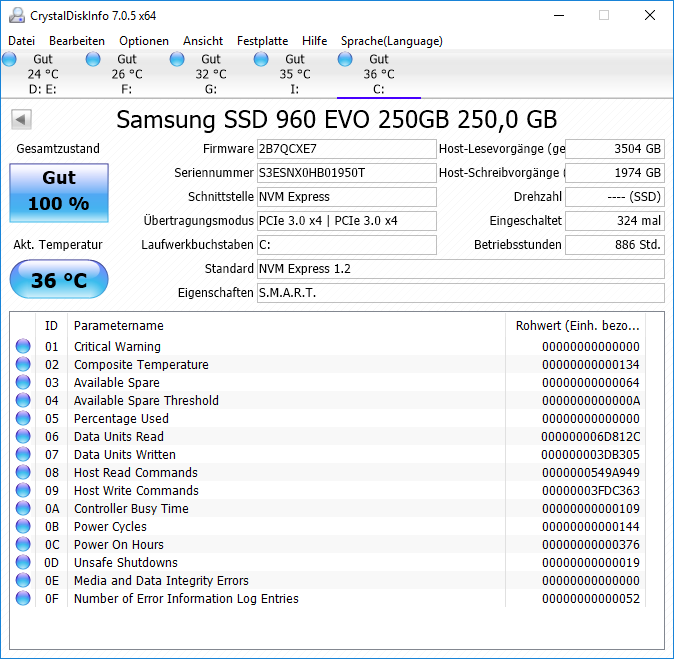The width and height of the screenshot is (674, 659).
Task: Click the blue status orb for drive D: E:
Action: point(9,59)
